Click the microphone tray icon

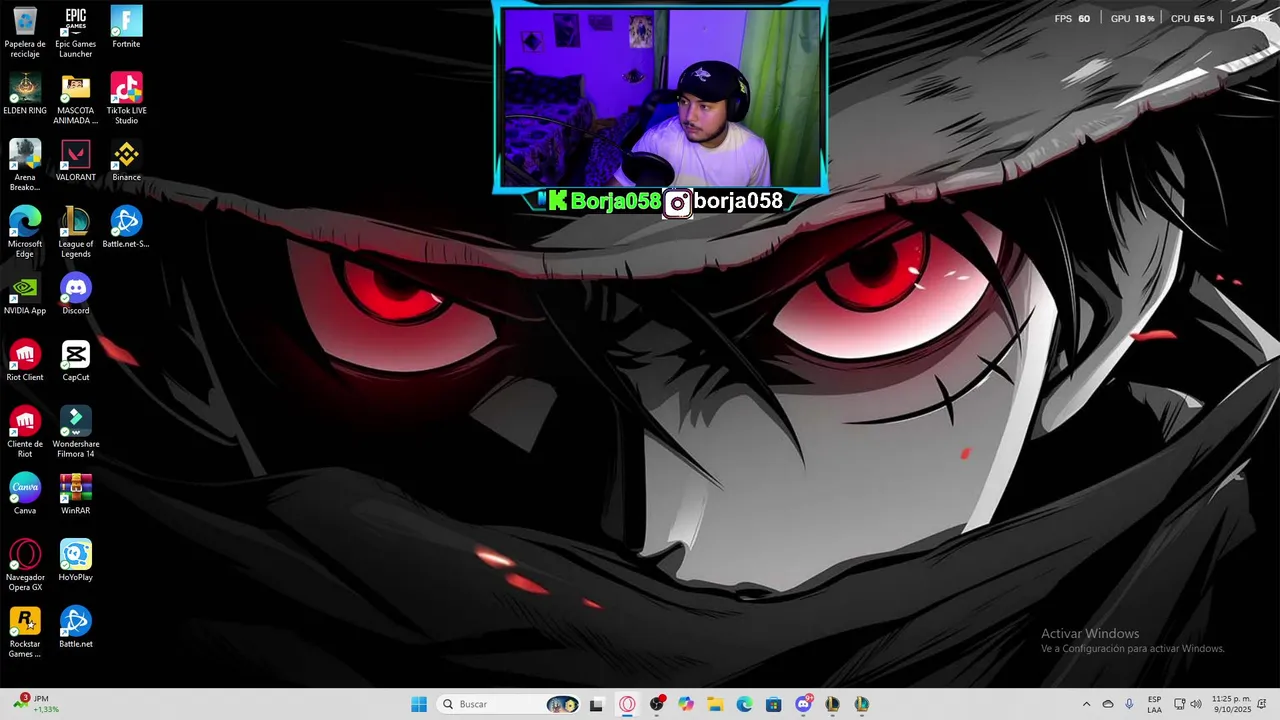[1129, 704]
